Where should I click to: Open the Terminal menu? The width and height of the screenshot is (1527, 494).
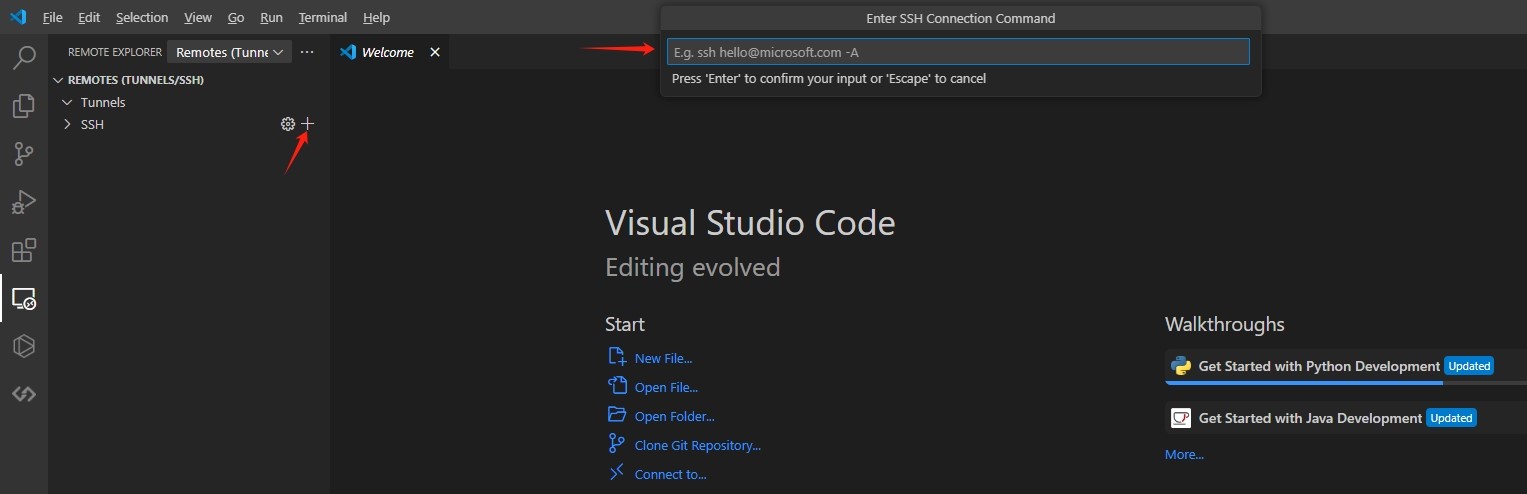pos(323,17)
